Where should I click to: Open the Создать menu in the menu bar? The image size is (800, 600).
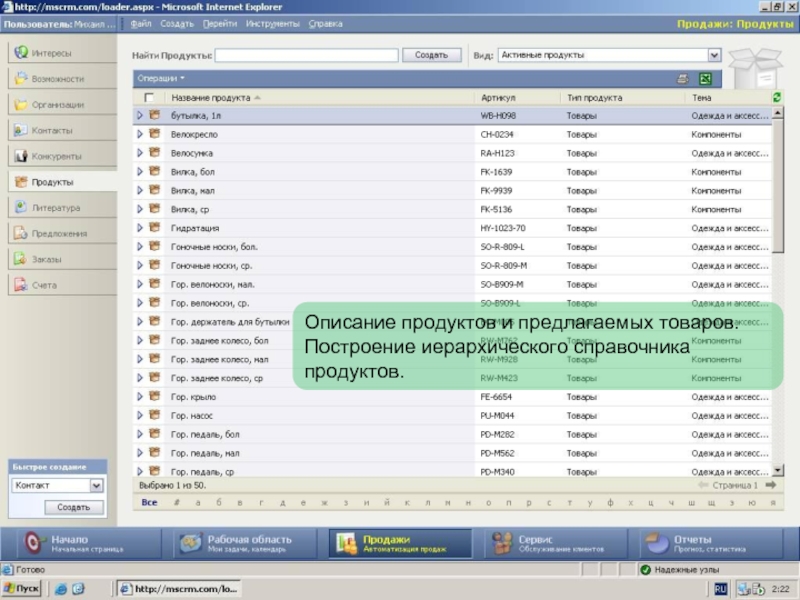(177, 24)
